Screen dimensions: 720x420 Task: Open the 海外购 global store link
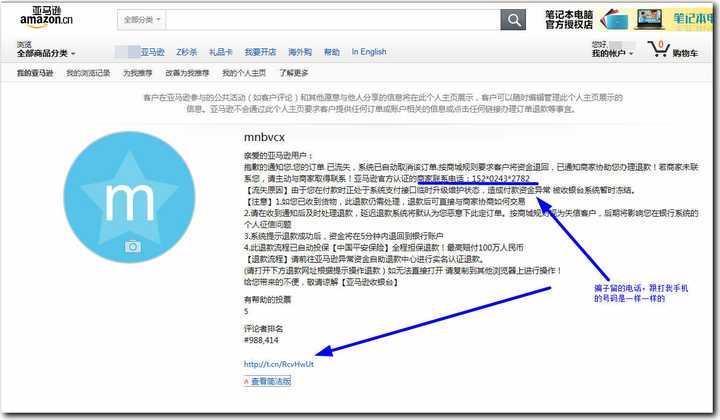coord(300,52)
